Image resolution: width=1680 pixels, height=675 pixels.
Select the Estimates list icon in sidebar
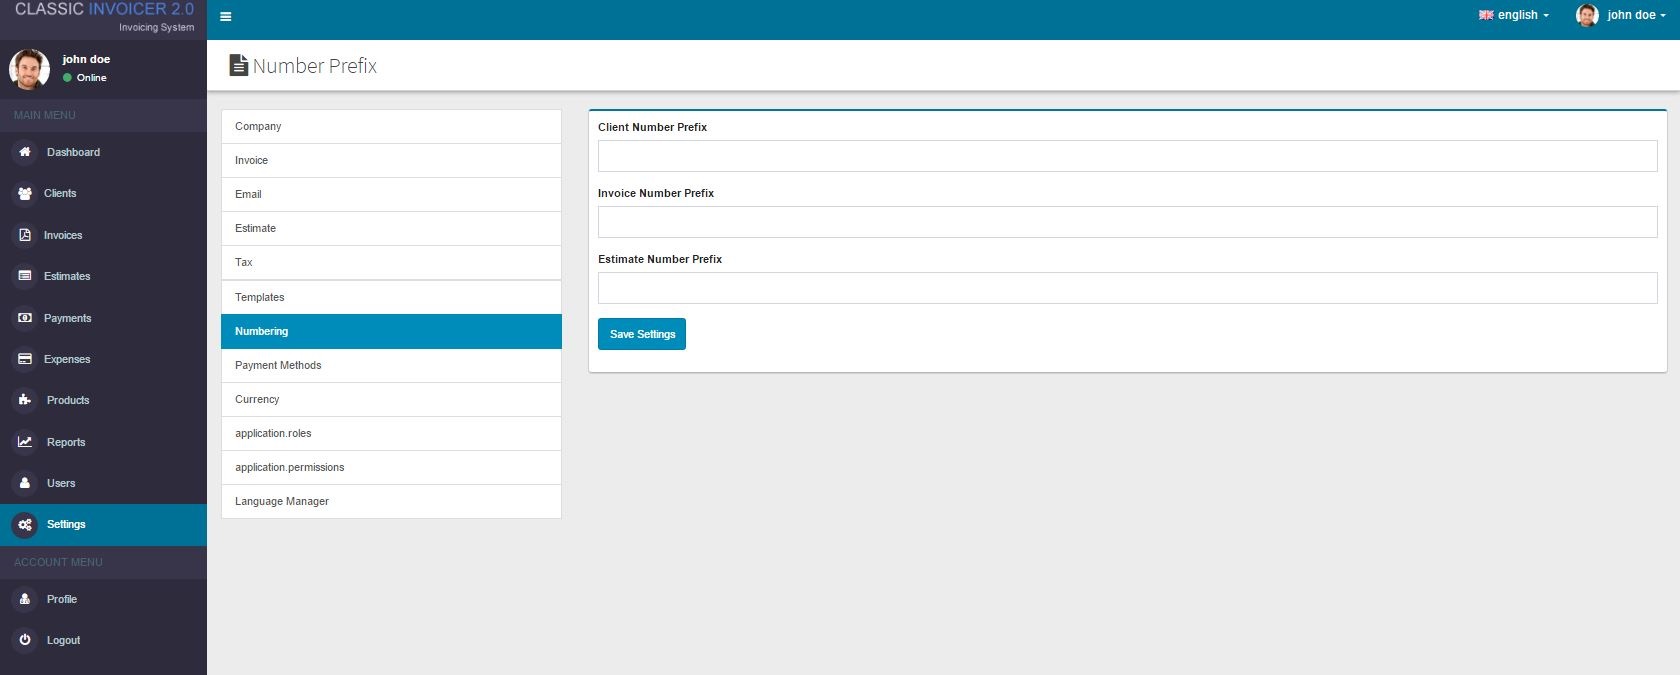(x=25, y=276)
